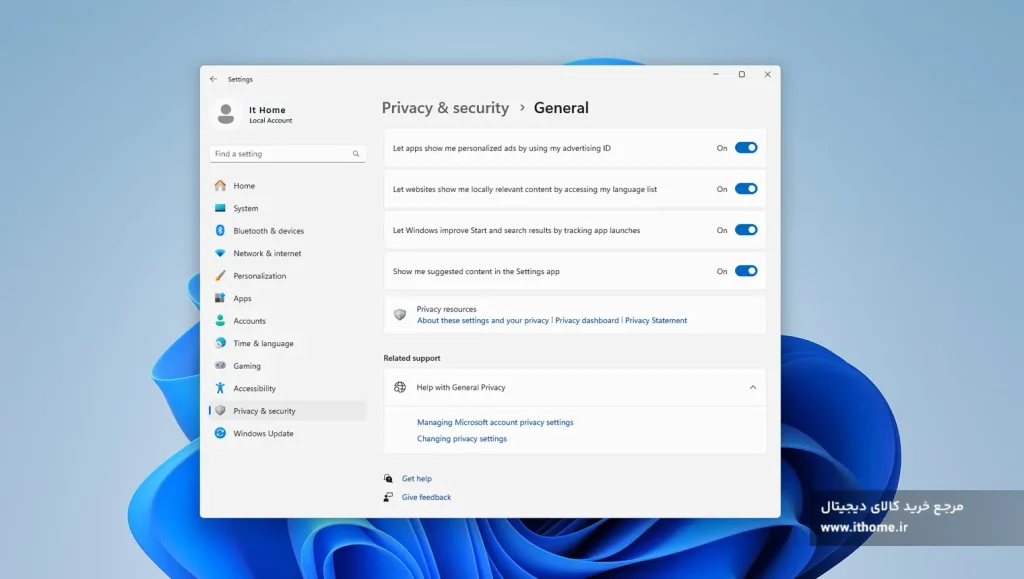
Task: Open Managing Microsoft account privacy settings link
Action: [x=495, y=422]
